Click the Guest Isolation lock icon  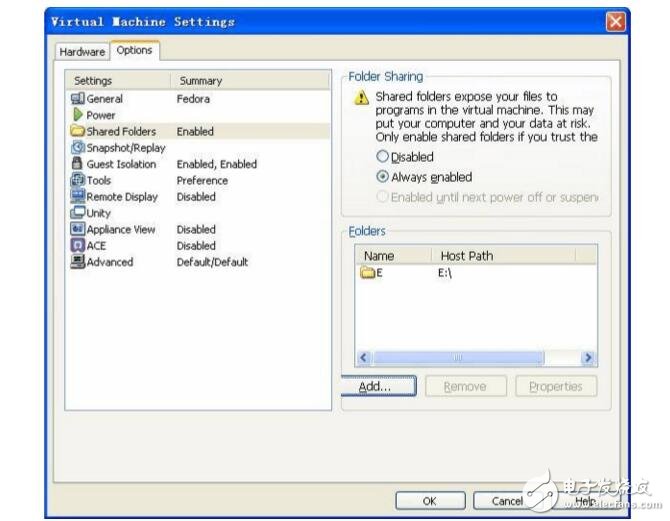[x=77, y=164]
